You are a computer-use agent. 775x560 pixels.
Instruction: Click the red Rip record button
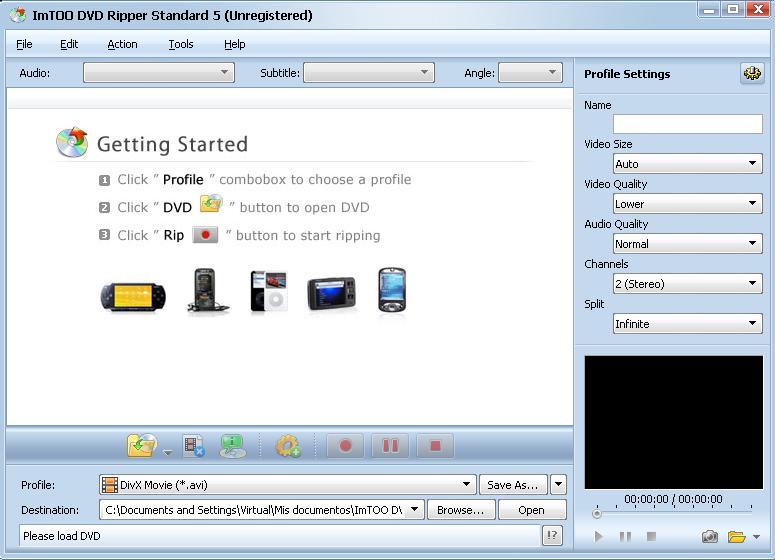click(x=345, y=446)
